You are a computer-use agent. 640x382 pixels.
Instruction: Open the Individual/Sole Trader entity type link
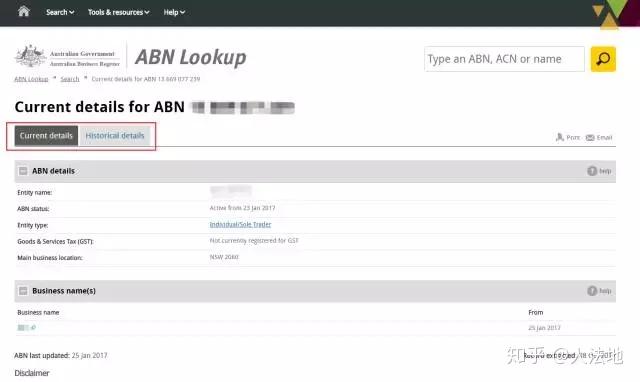tap(240, 224)
